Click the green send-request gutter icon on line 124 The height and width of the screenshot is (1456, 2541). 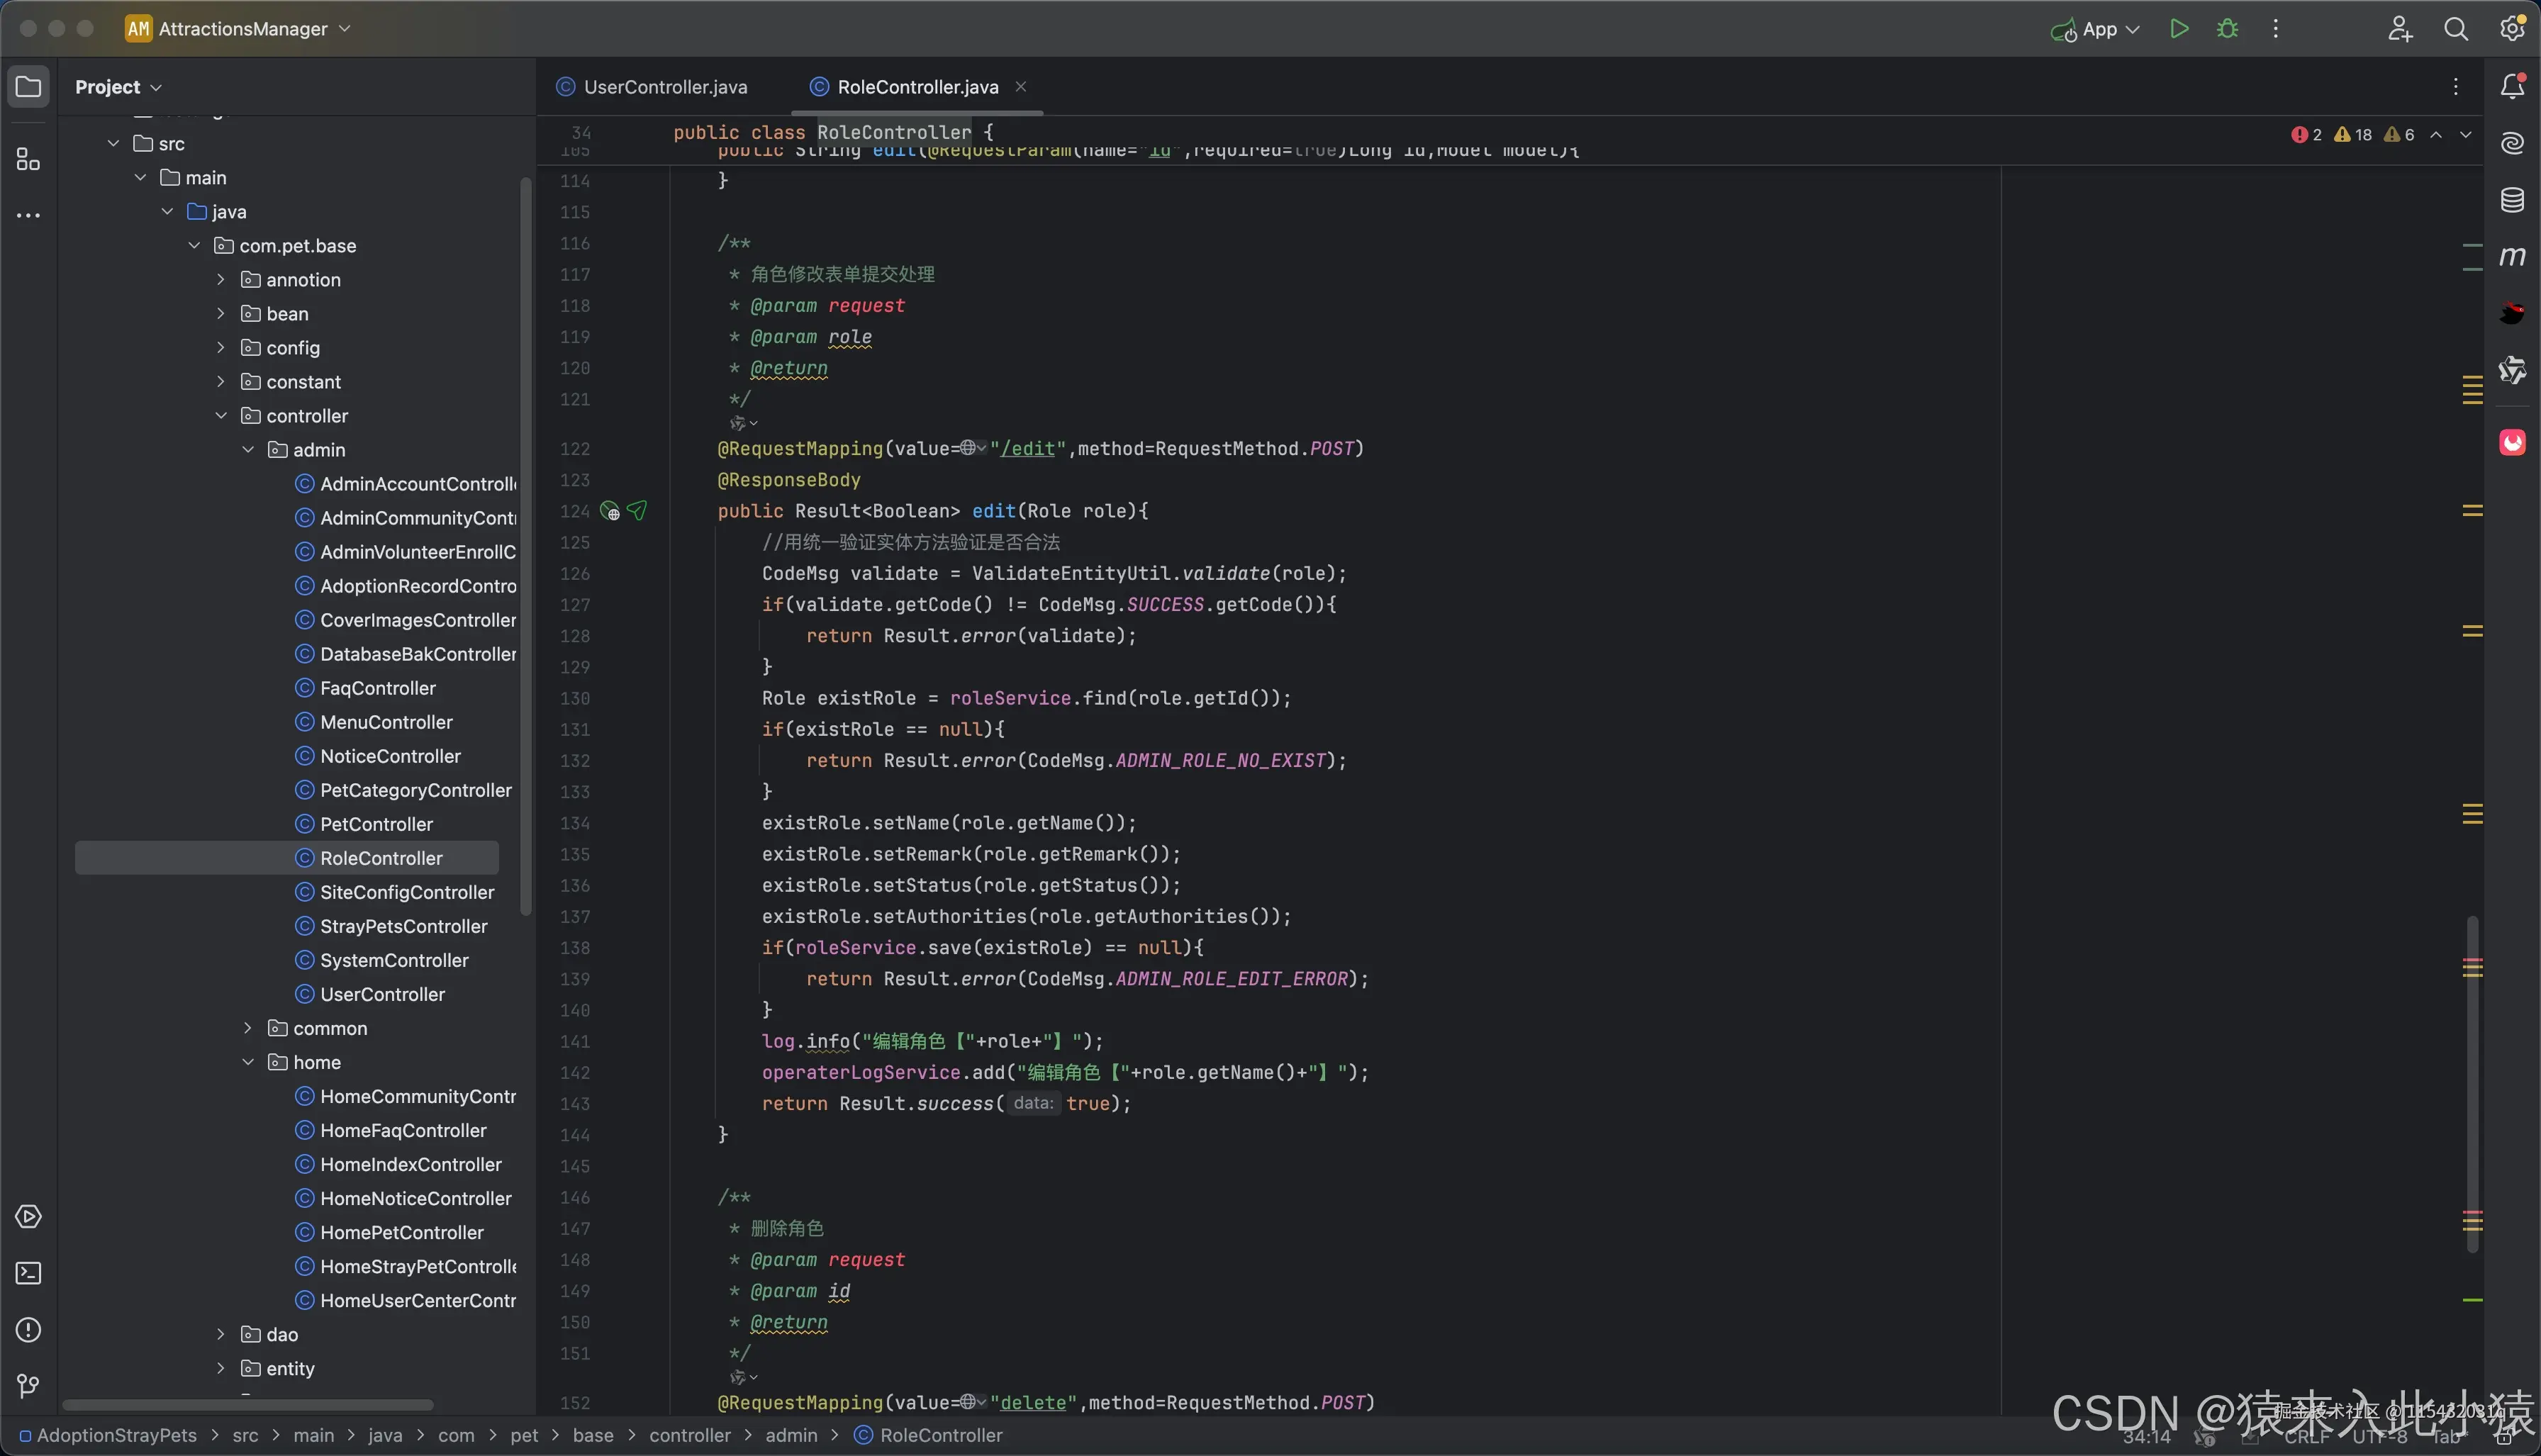637,511
